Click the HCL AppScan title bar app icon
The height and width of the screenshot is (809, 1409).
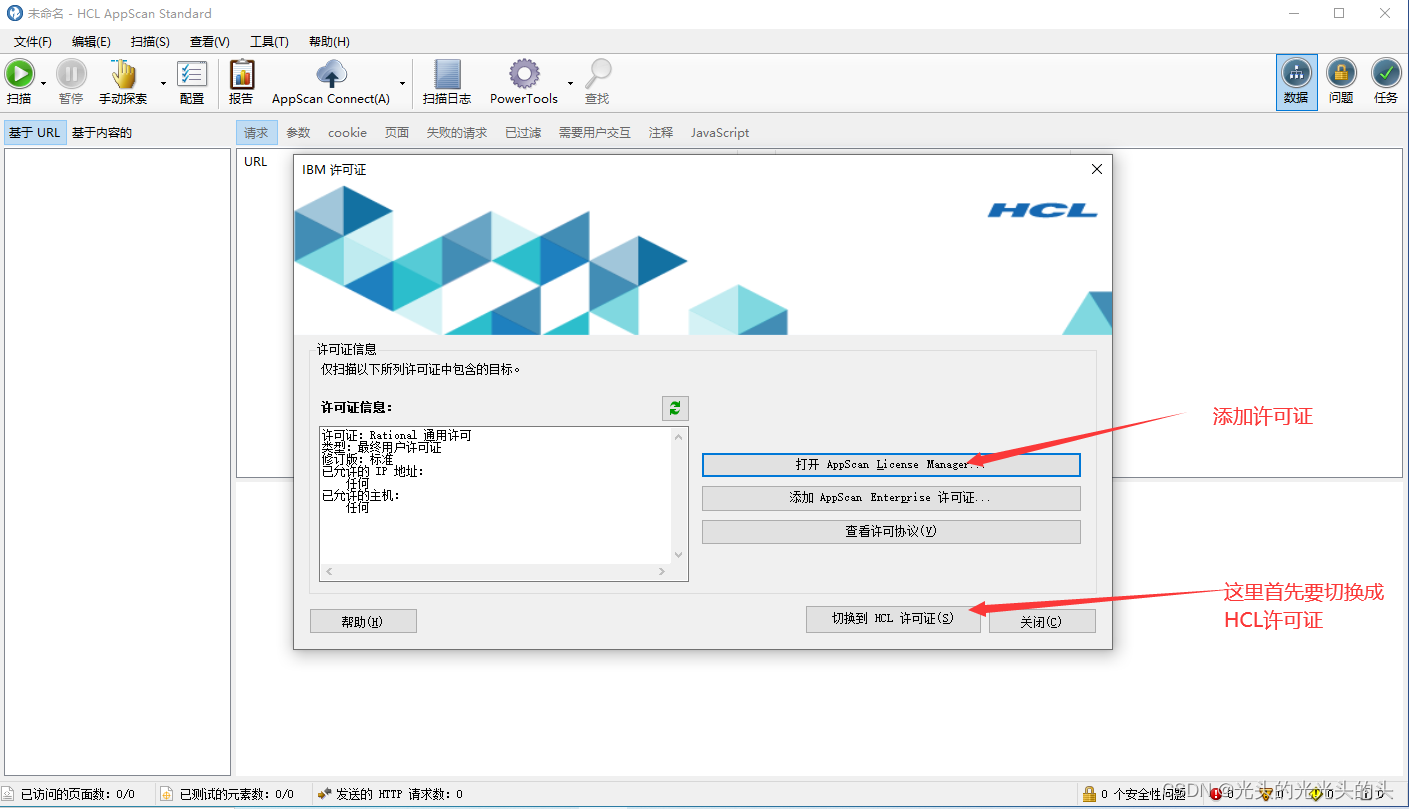14,13
